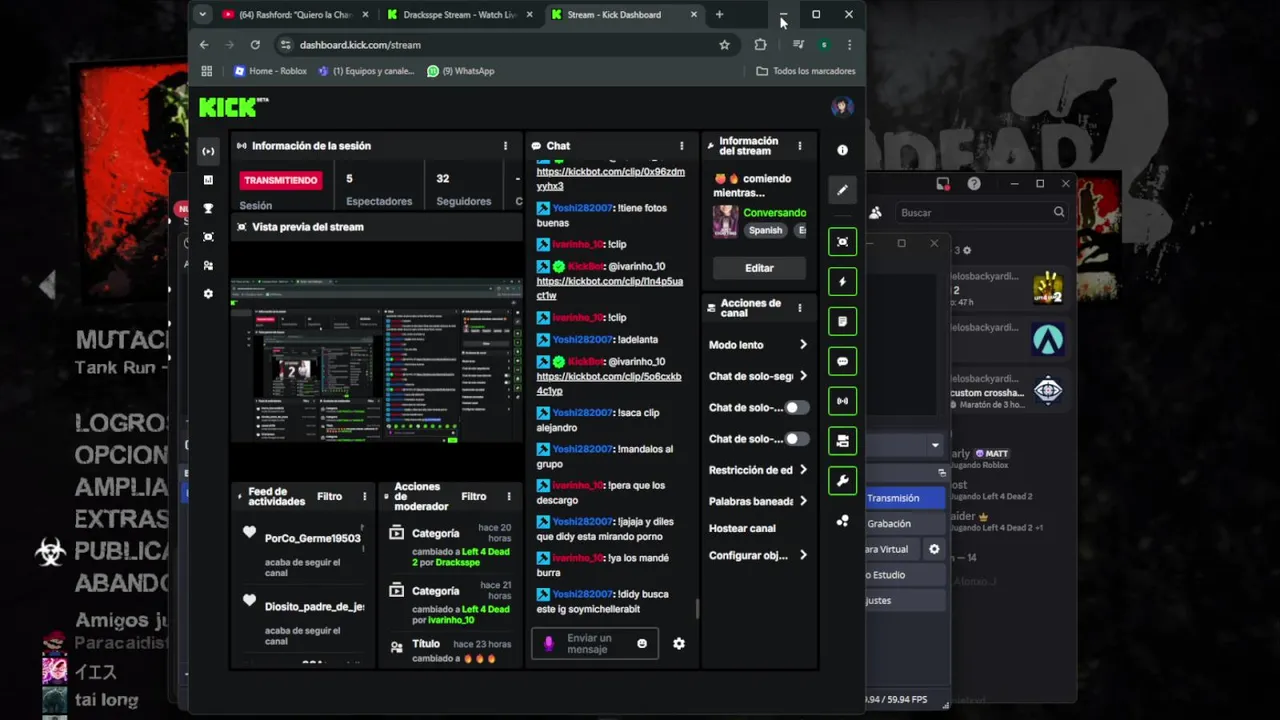Open Acciones de canal three-dot menu
1280x720 pixels.
tap(799, 308)
